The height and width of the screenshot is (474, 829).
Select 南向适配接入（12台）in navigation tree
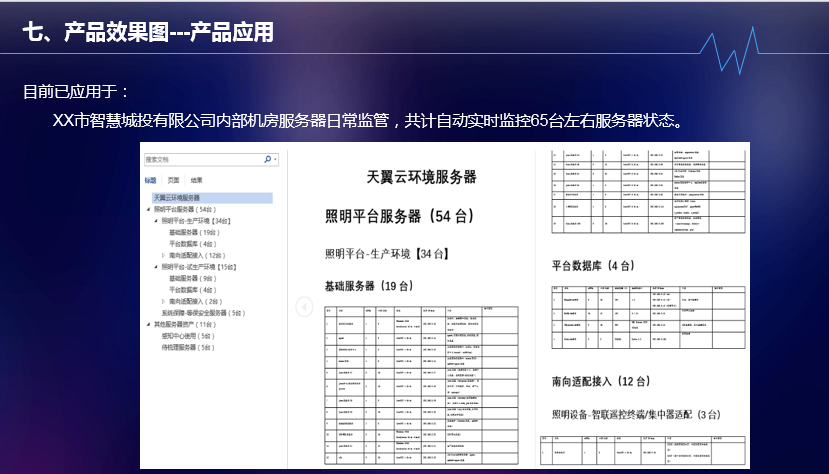tap(197, 255)
